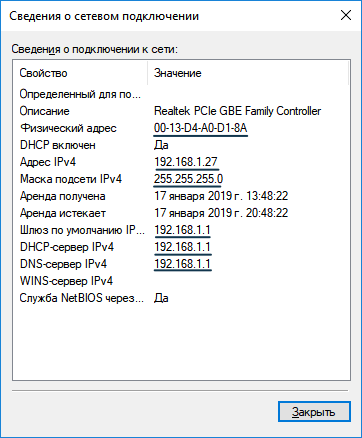Screen dimensions: 362x438
Task: Select the Служба NetBIOS через... label
Action: [82, 298]
